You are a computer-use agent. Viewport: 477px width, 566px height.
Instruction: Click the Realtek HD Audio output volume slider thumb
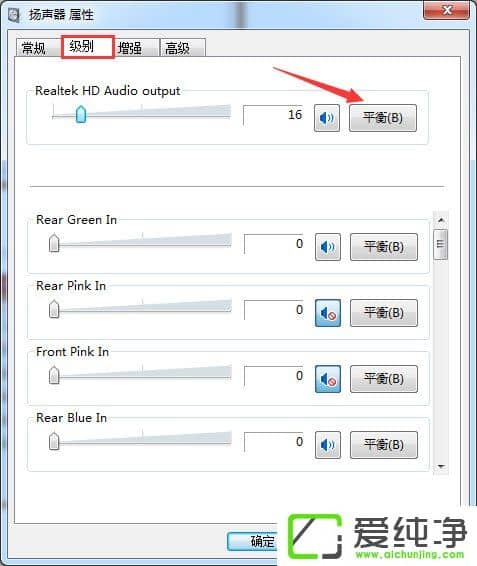coord(81,114)
